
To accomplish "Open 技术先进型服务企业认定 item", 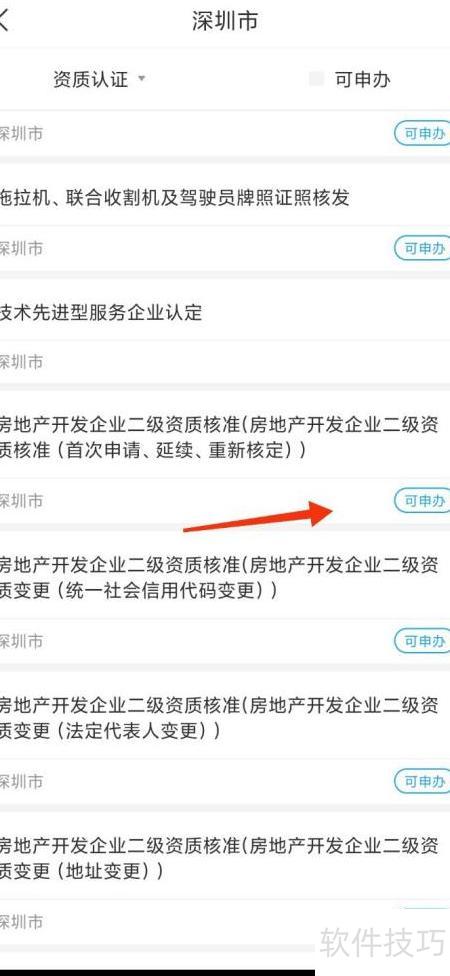I will (101, 312).
